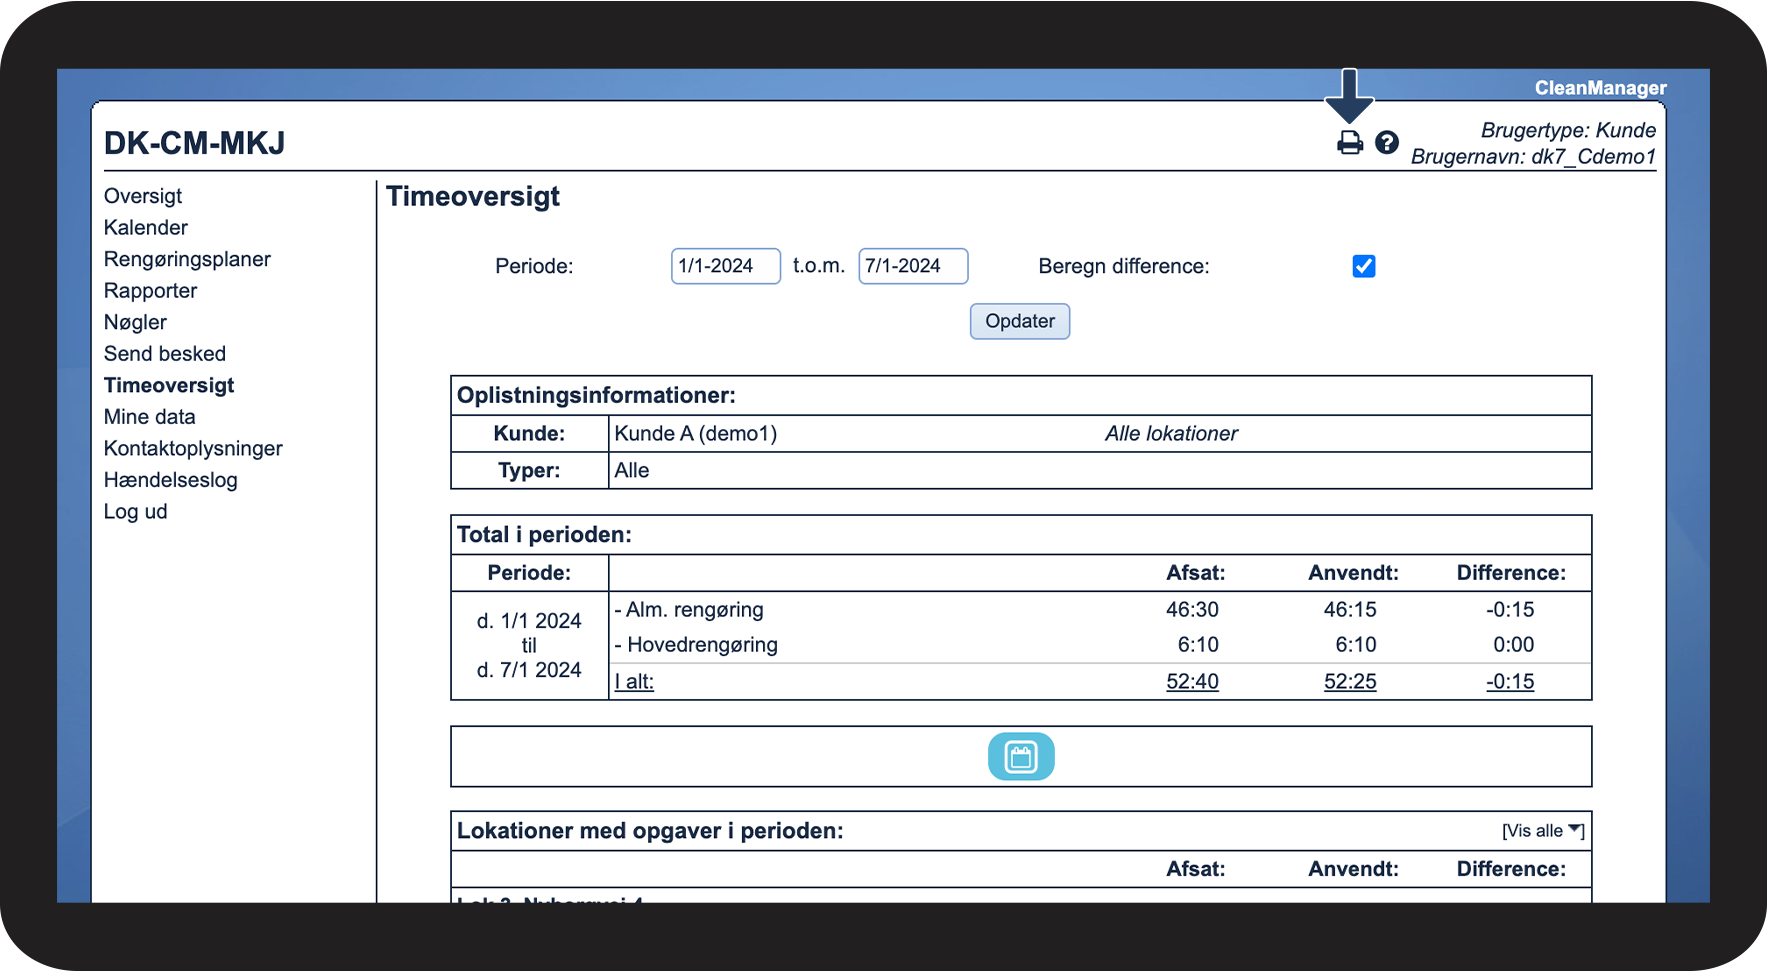Open Mine data page
The width and height of the screenshot is (1767, 971).
point(150,417)
